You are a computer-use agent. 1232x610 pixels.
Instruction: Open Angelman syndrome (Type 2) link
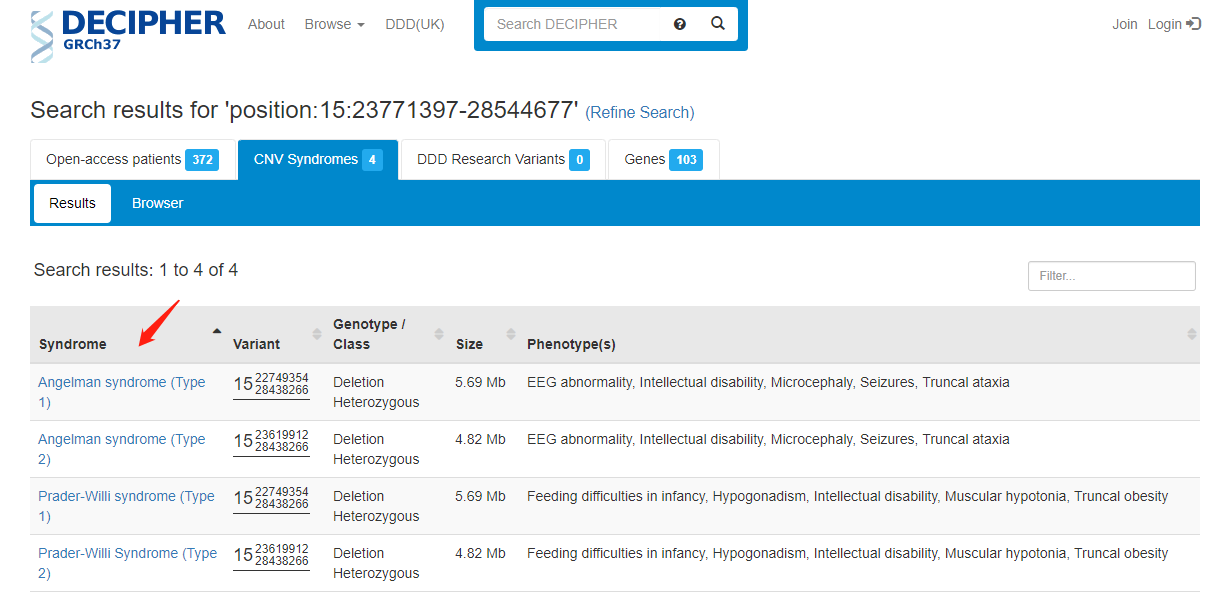pos(122,449)
